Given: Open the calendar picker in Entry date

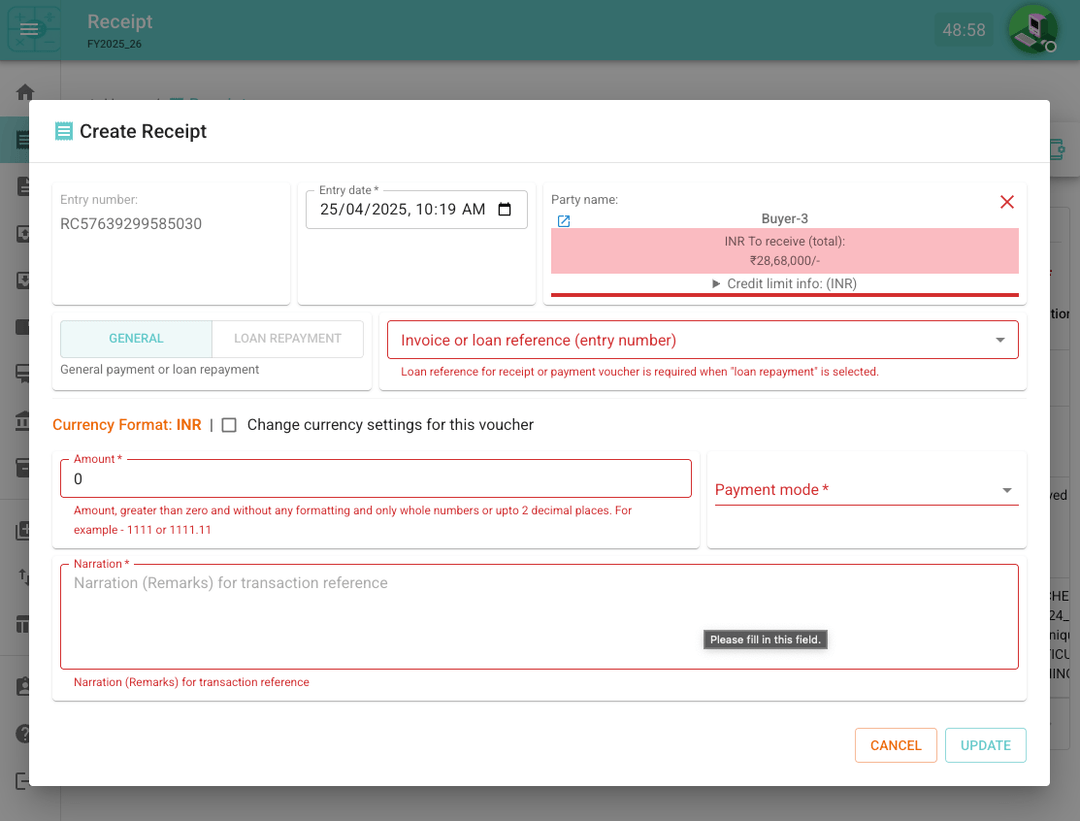Looking at the screenshot, I should pos(505,210).
